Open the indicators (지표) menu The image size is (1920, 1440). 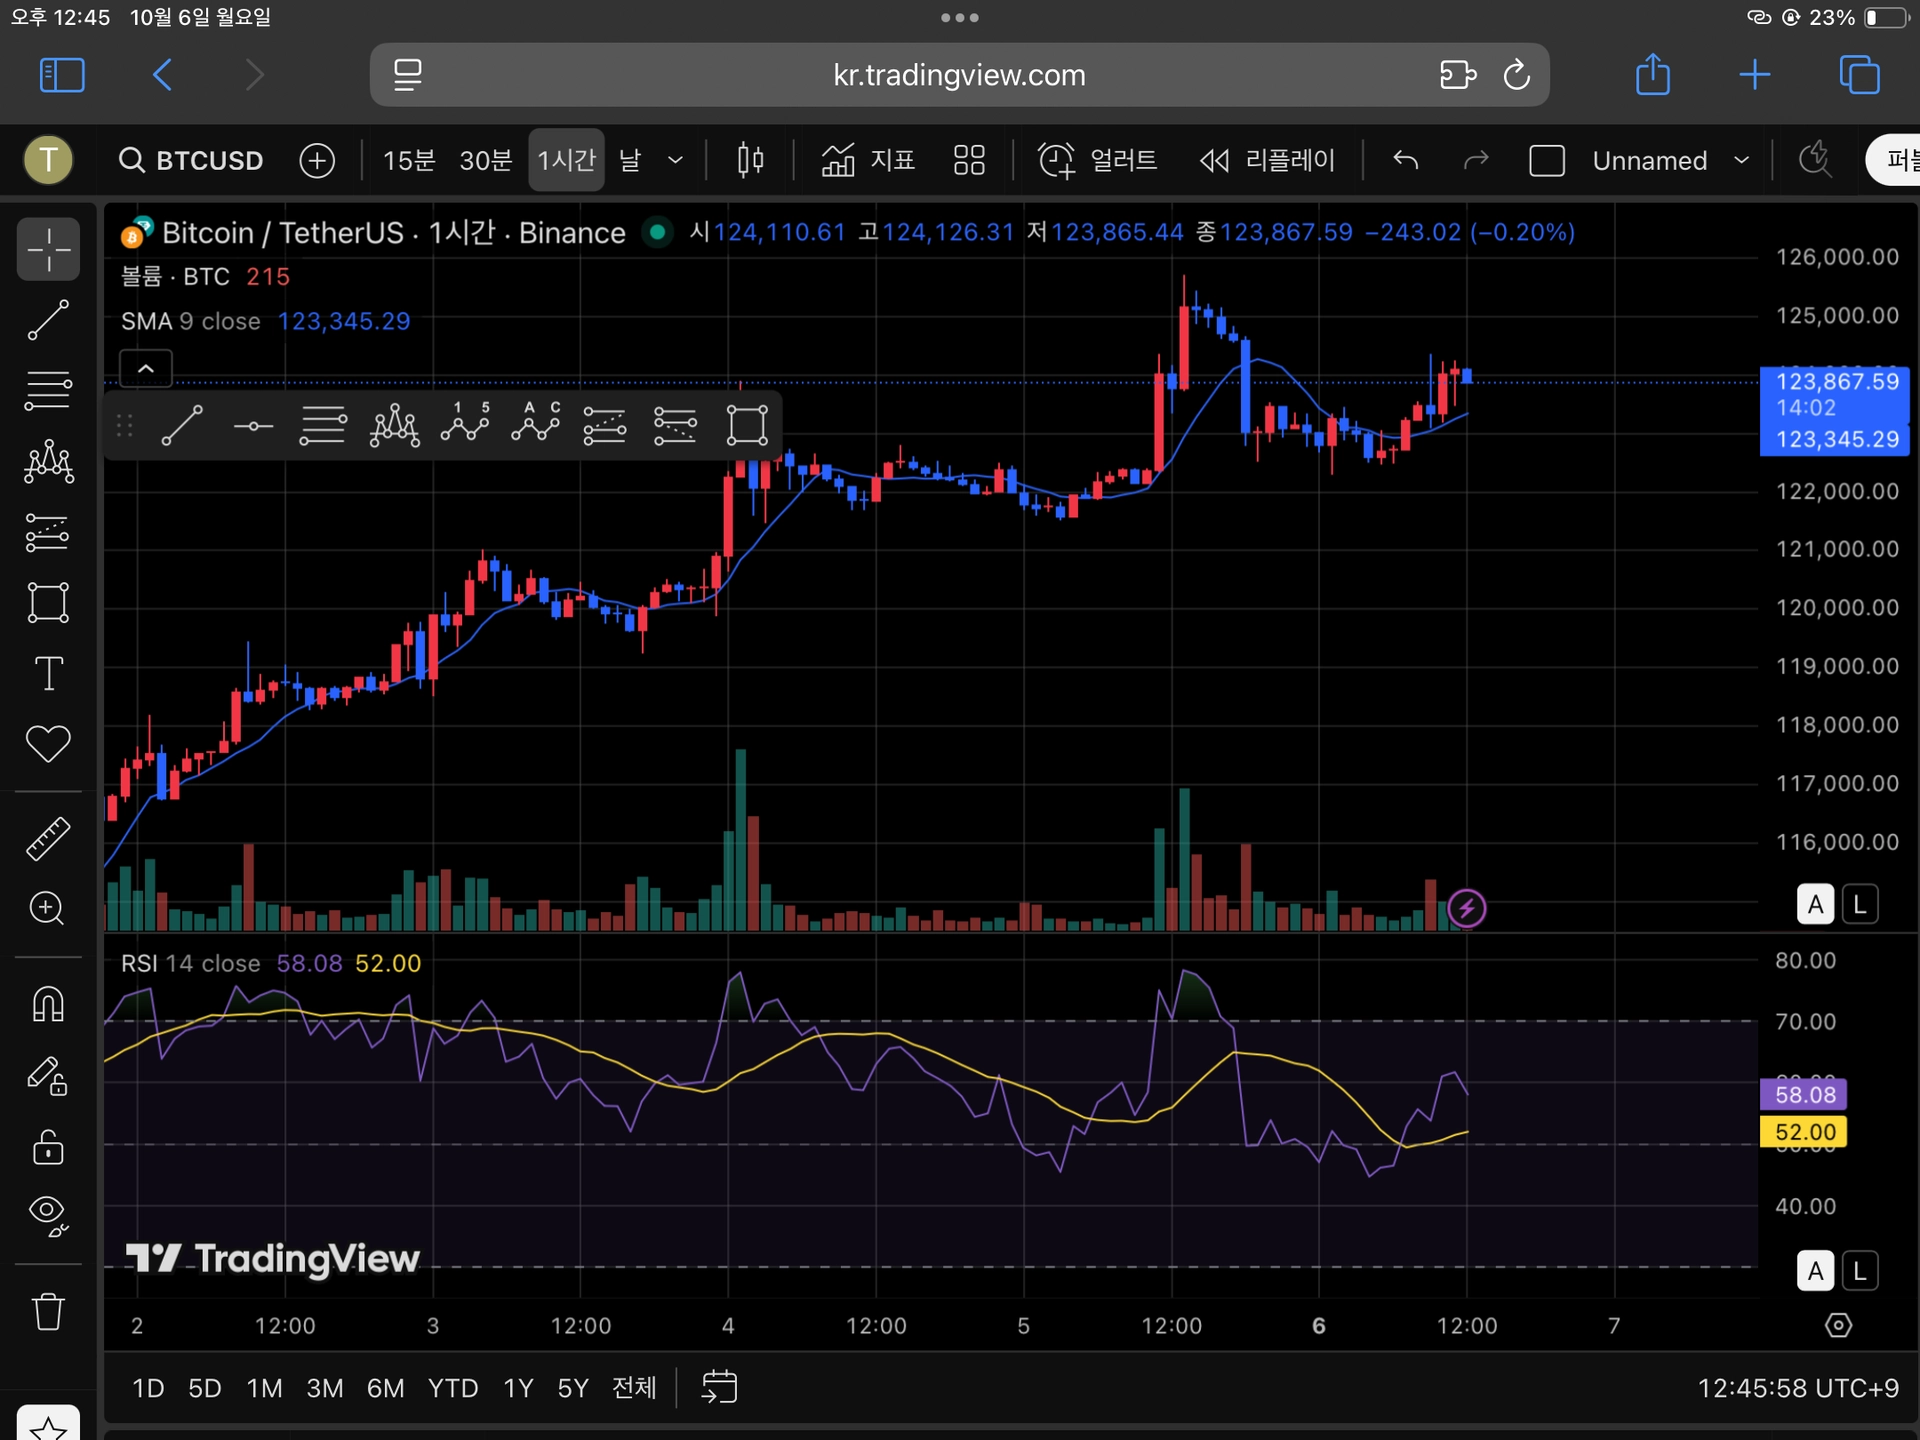coord(867,160)
